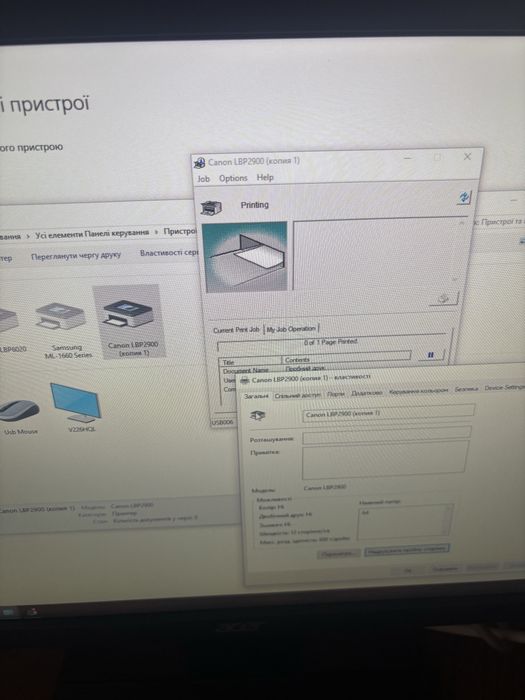
Task: Click the properties dialog title bar printer icon
Action: pos(245,380)
